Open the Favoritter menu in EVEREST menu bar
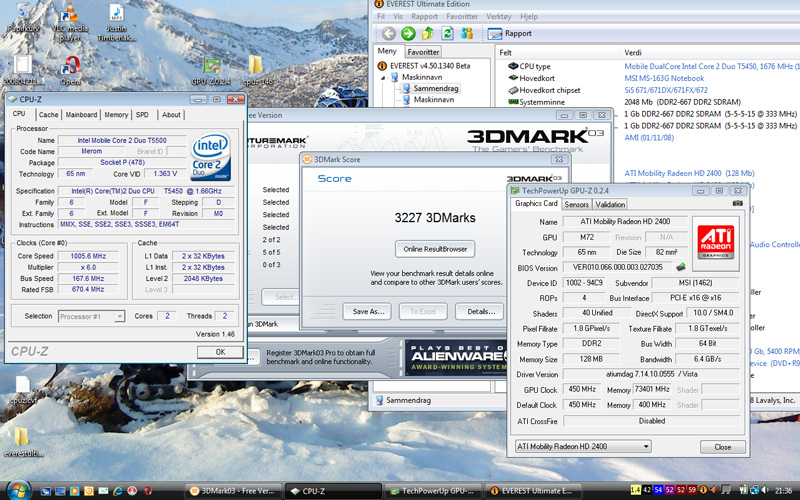 (462, 16)
